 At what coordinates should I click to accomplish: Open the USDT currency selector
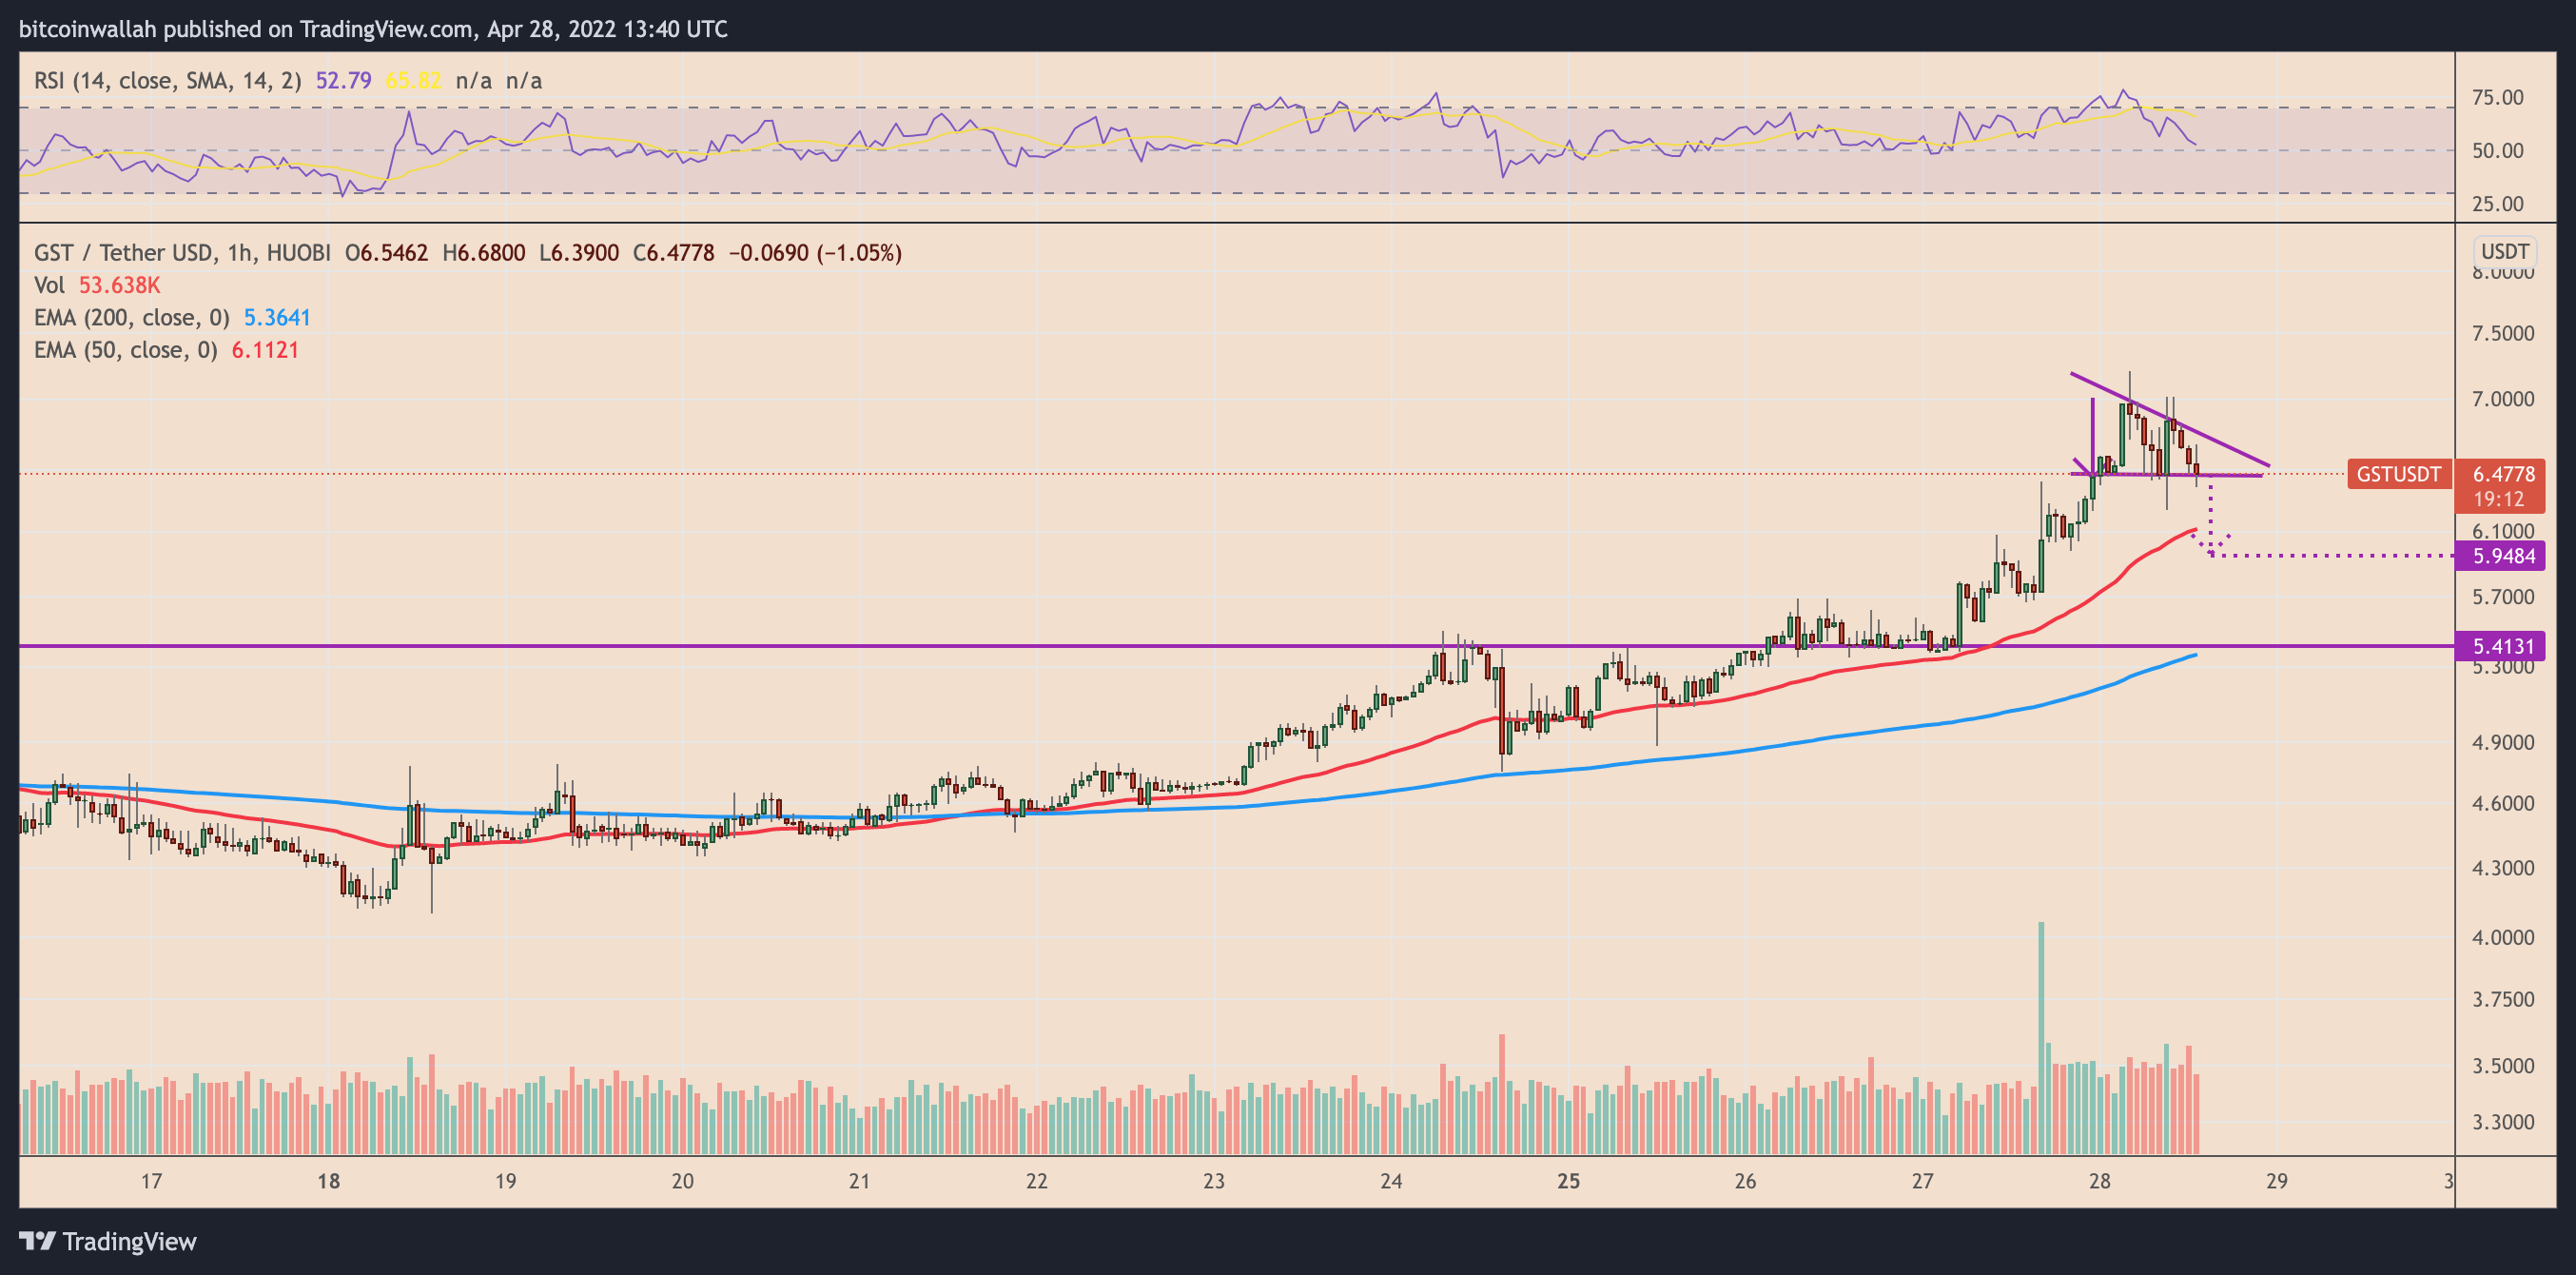(x=2504, y=252)
